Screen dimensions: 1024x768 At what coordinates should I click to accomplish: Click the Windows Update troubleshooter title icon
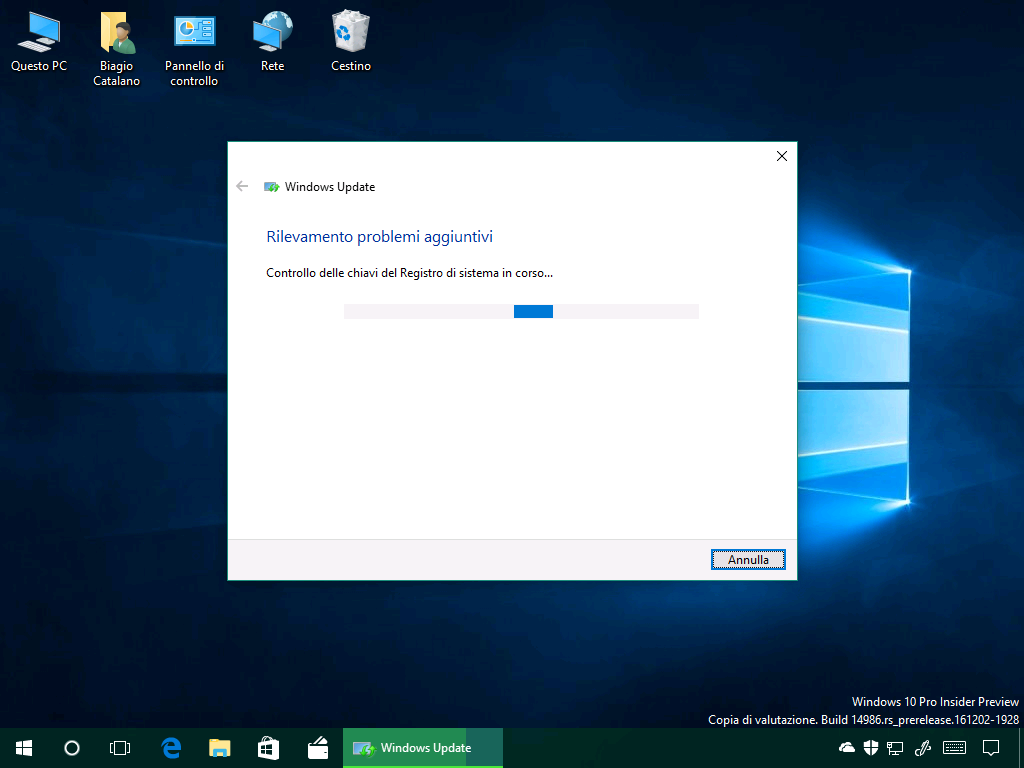click(272, 187)
